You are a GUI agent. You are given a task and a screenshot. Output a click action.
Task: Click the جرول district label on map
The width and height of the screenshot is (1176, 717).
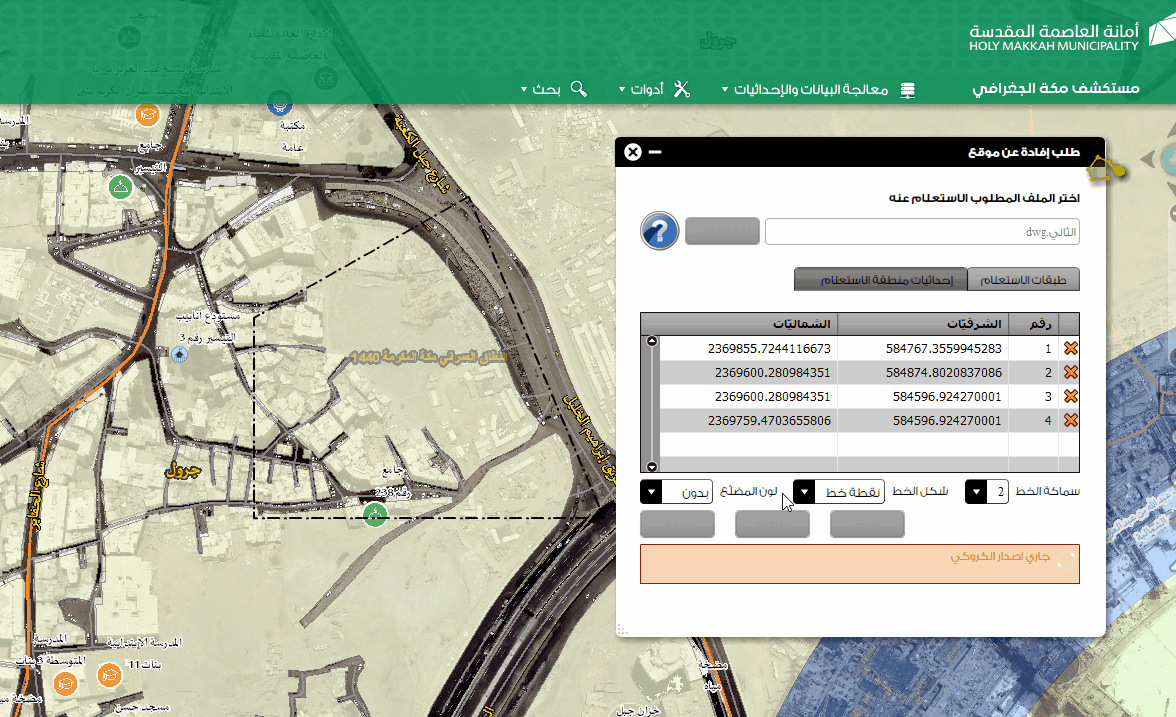(x=183, y=470)
